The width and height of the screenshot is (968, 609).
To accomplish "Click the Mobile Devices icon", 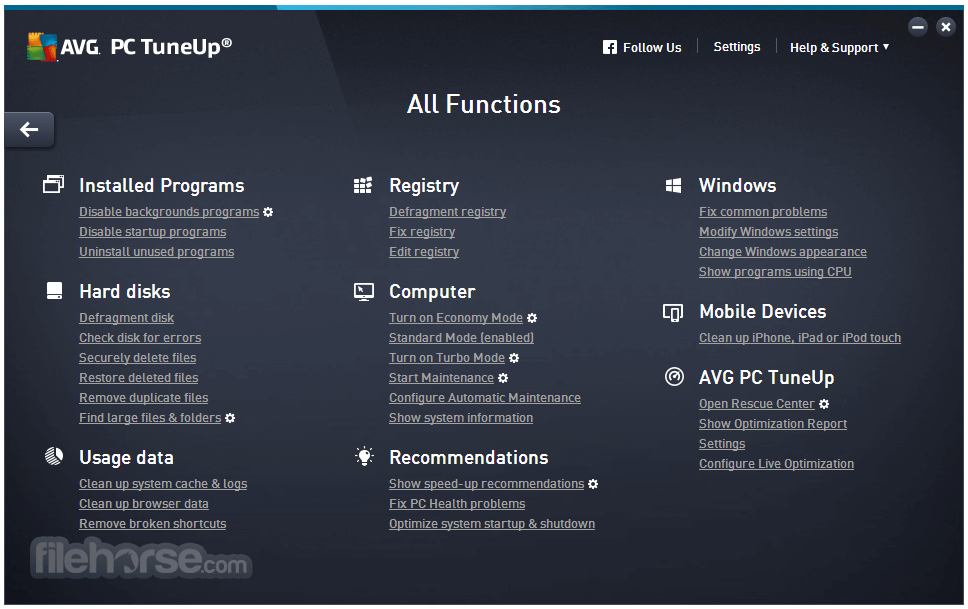I will pyautogui.click(x=673, y=313).
